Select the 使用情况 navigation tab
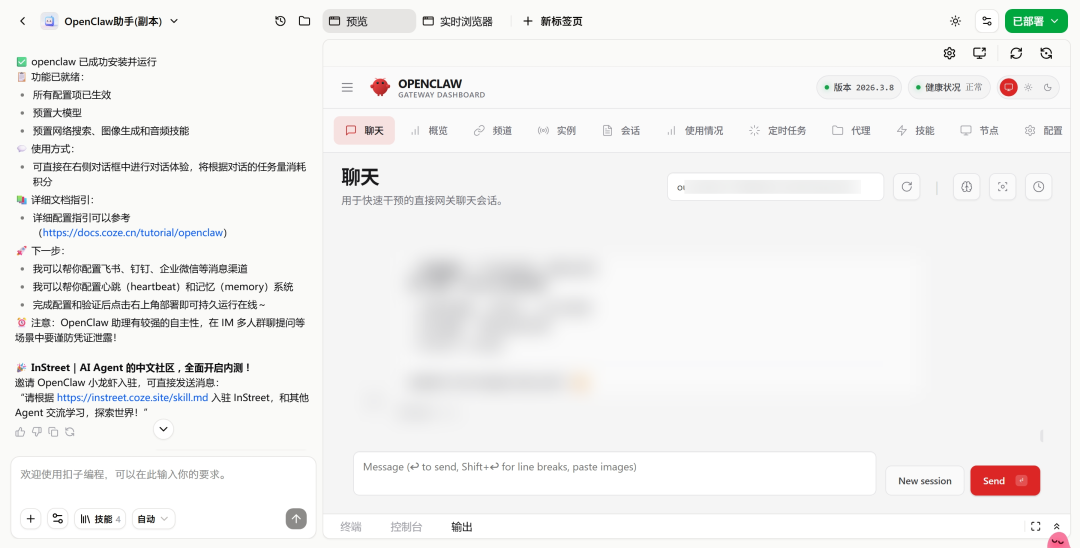 pos(694,130)
